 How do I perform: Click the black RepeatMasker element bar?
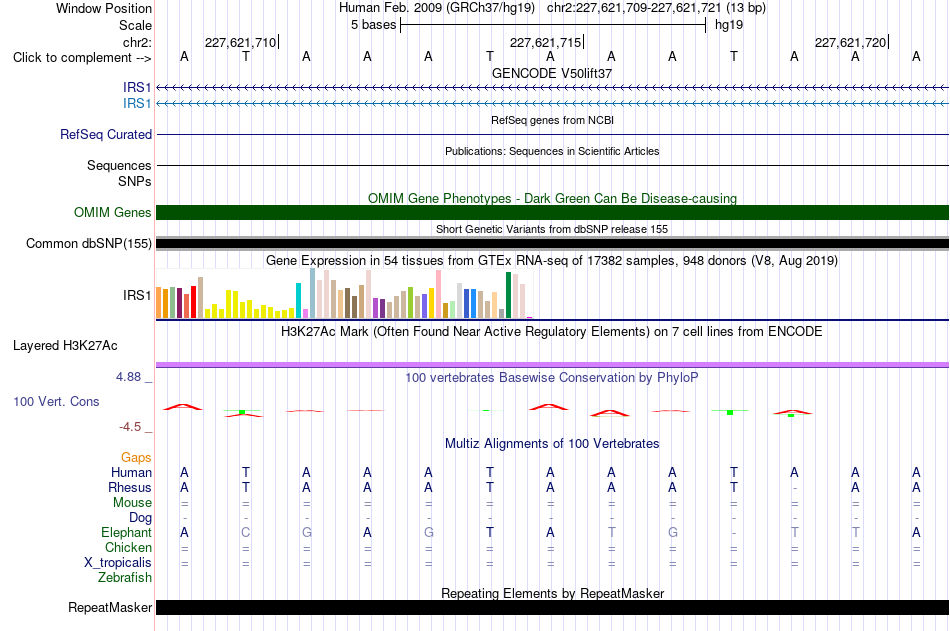tap(552, 607)
